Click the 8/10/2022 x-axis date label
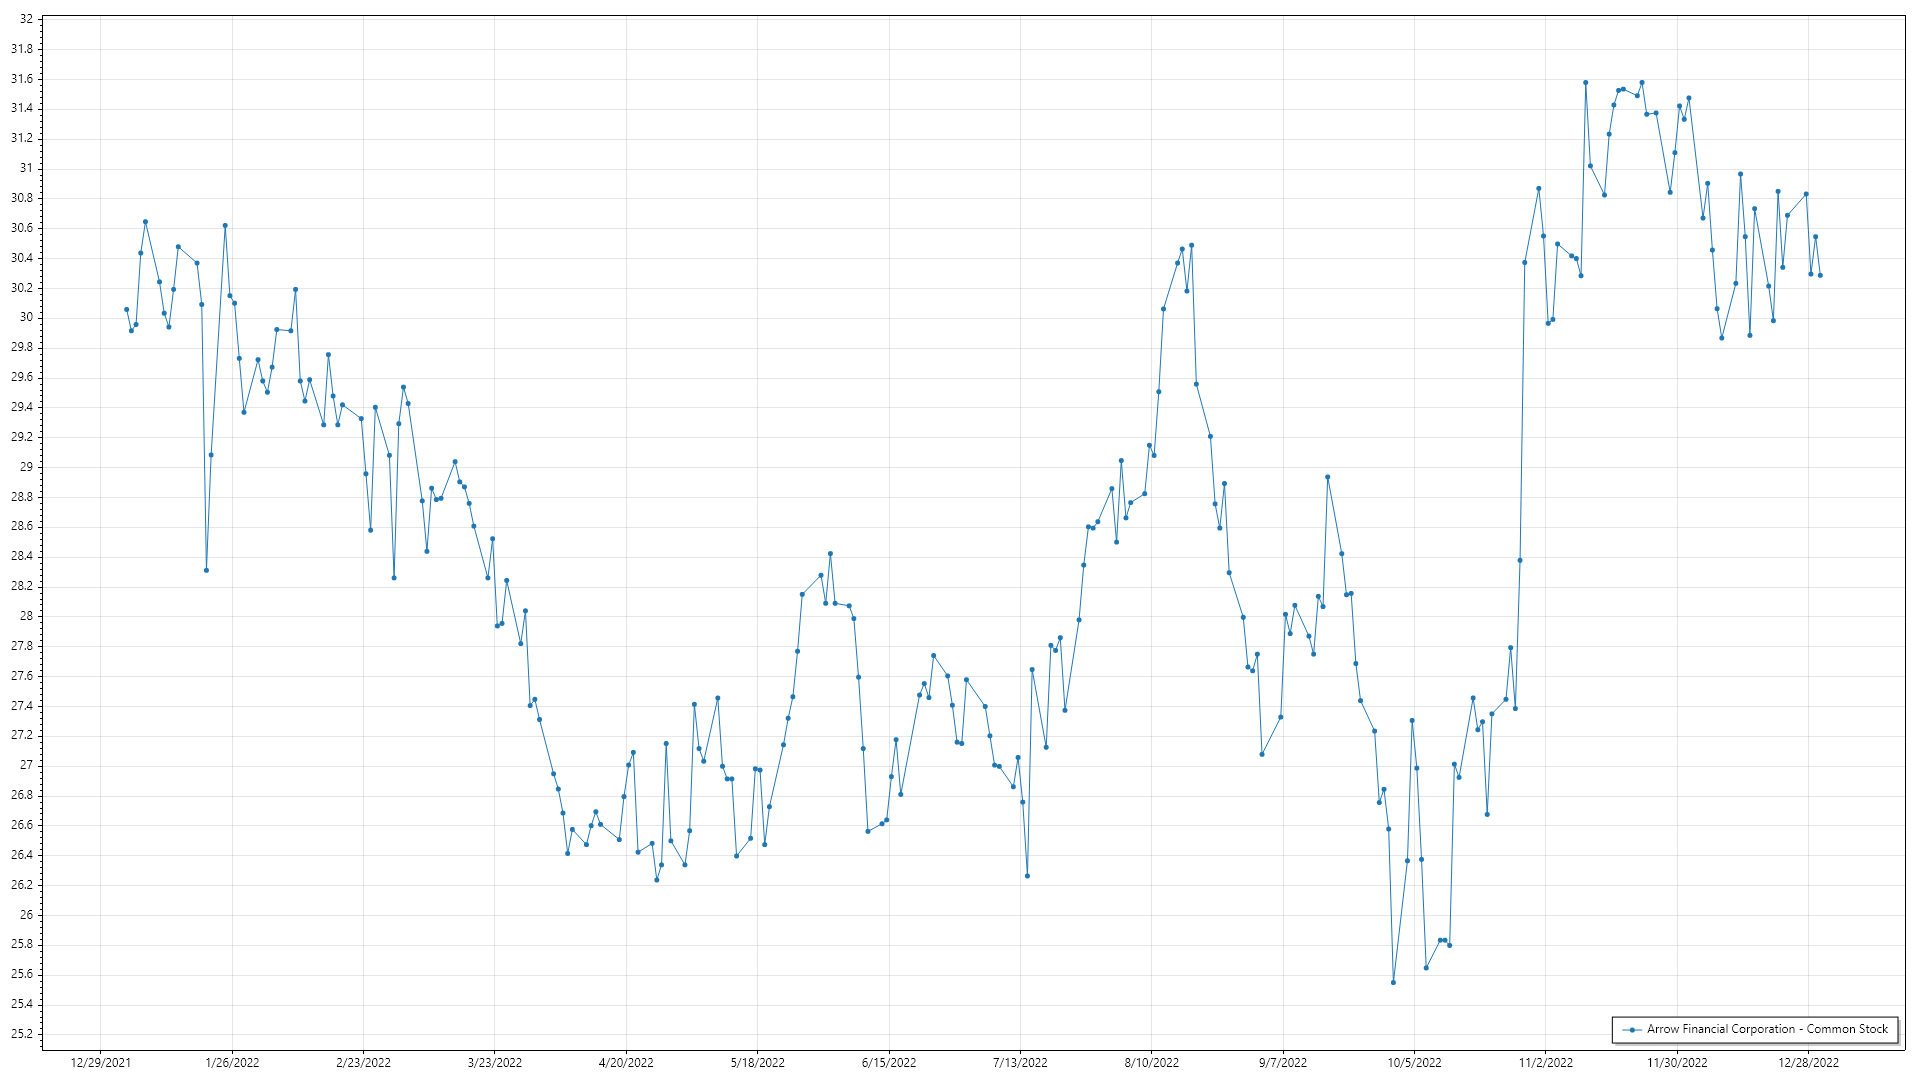 click(1151, 1063)
